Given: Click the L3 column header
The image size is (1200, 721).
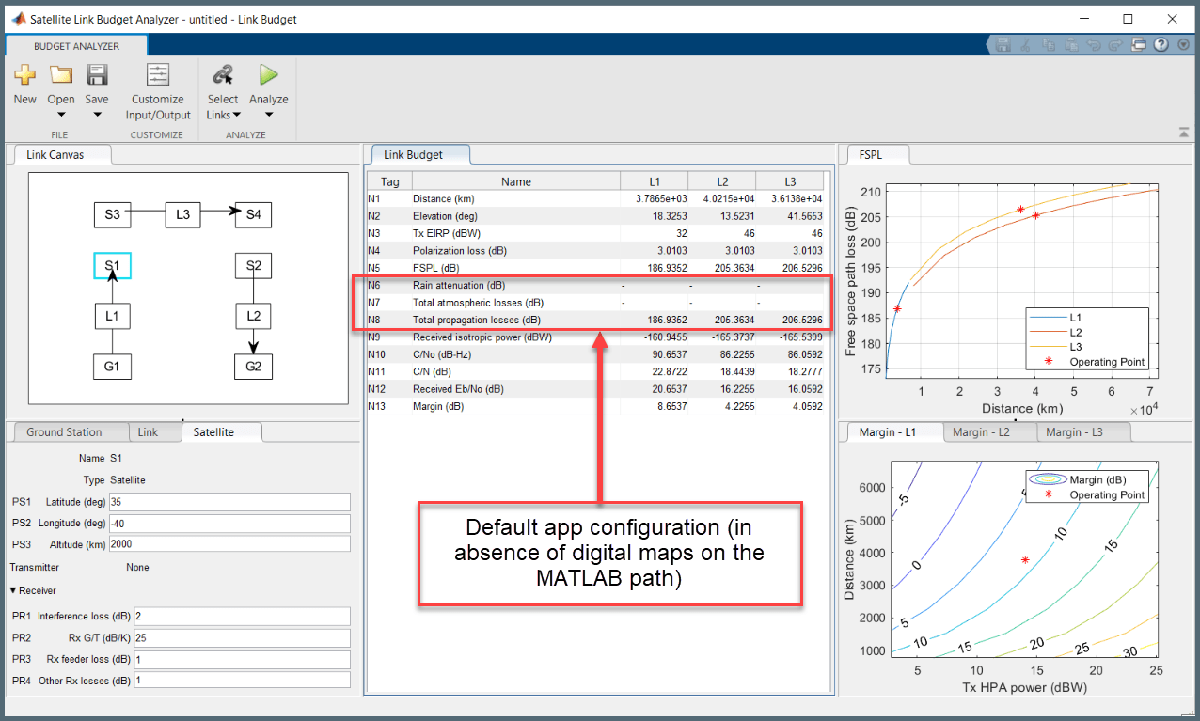Looking at the screenshot, I should [x=790, y=182].
